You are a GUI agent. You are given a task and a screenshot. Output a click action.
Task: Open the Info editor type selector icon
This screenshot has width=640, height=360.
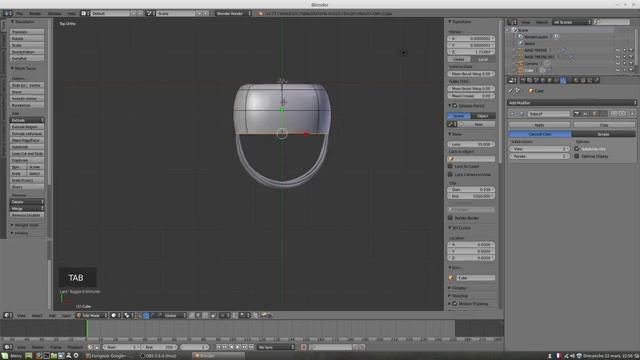7,13
